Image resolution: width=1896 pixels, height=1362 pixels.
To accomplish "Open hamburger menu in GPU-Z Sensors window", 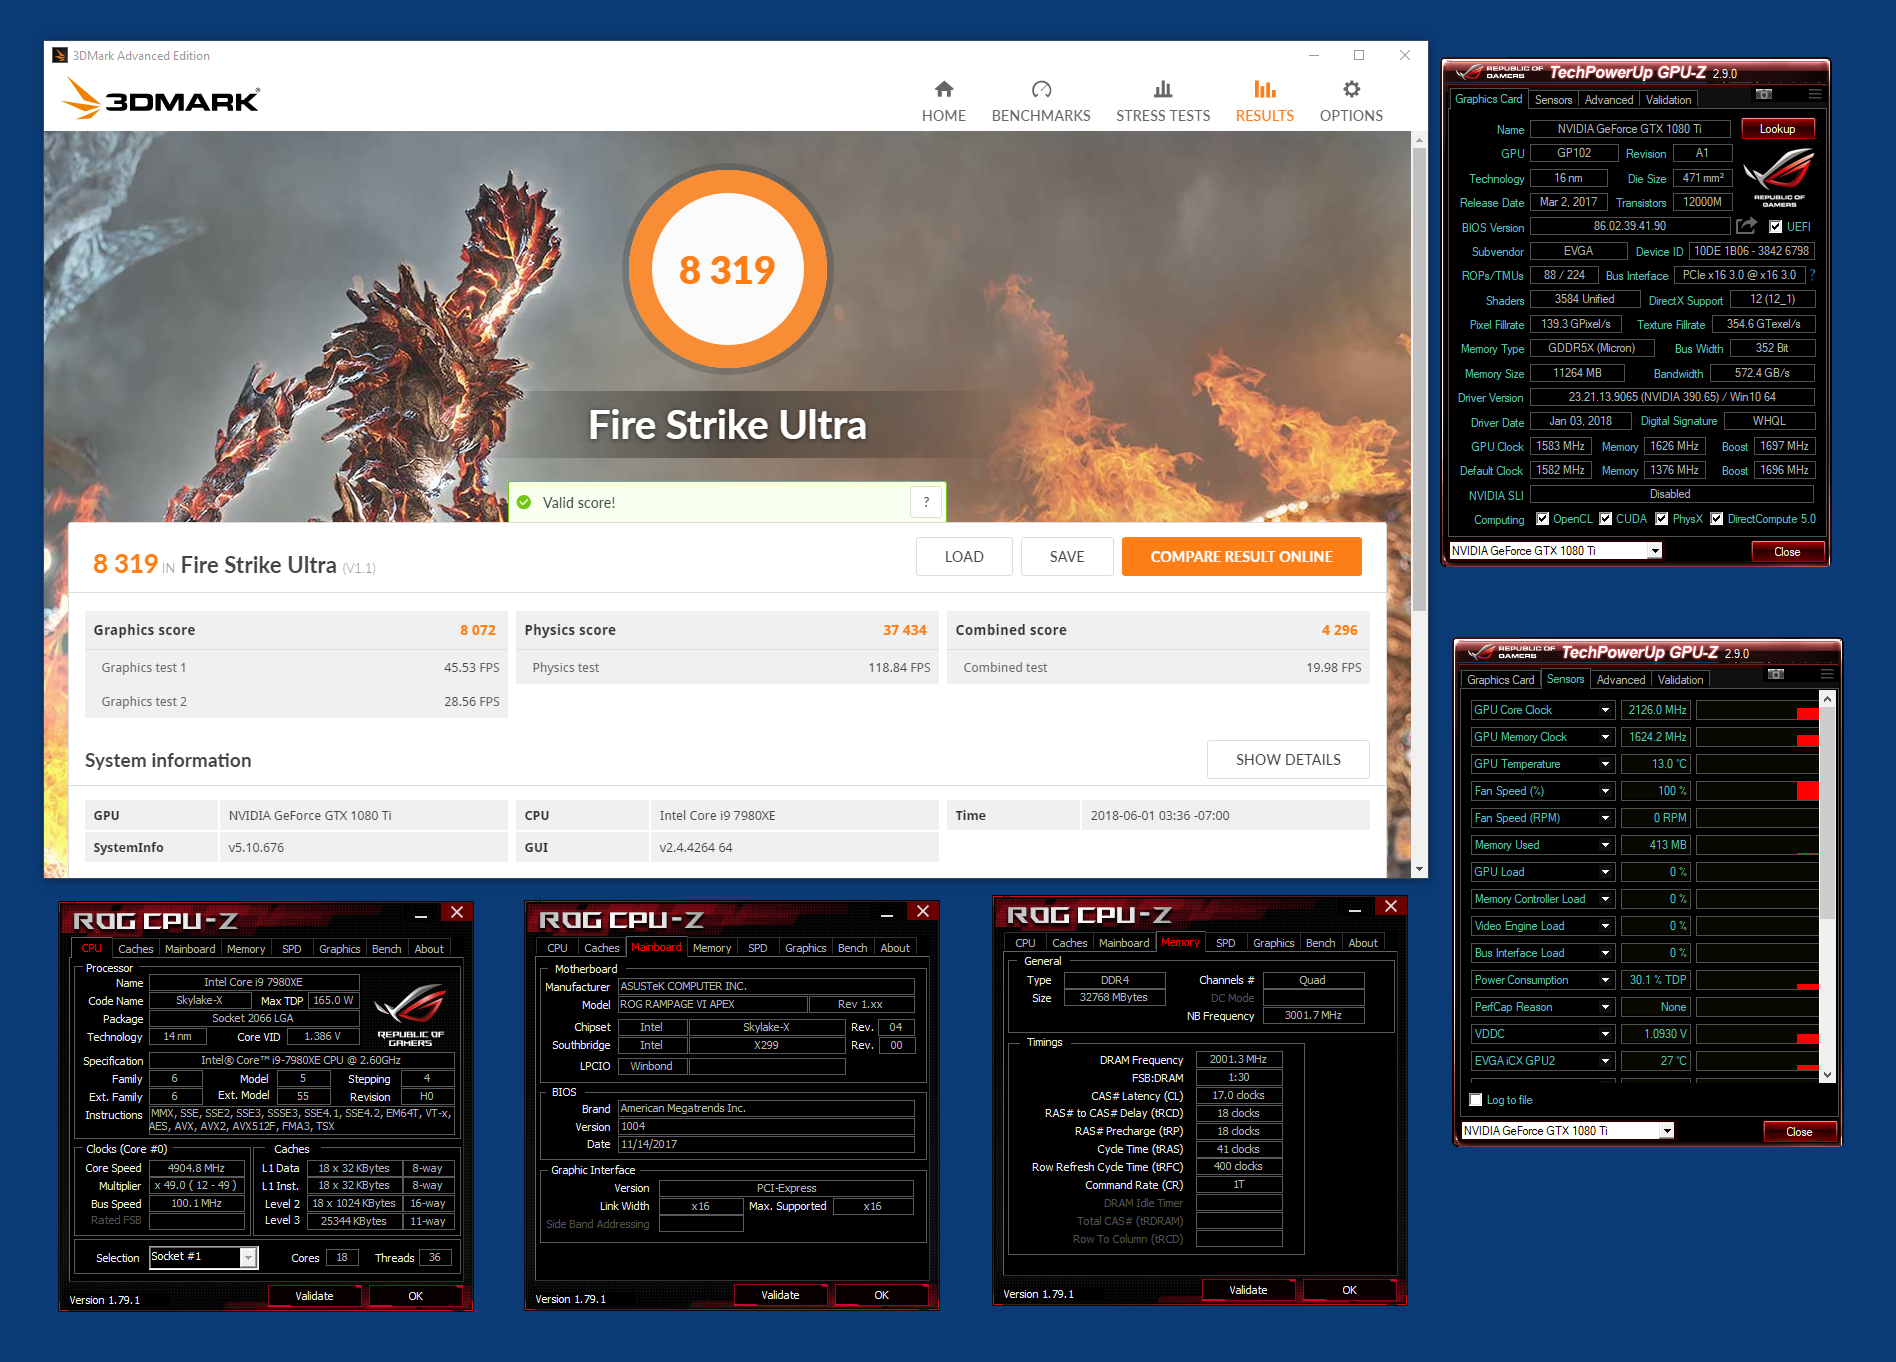I will click(1827, 674).
